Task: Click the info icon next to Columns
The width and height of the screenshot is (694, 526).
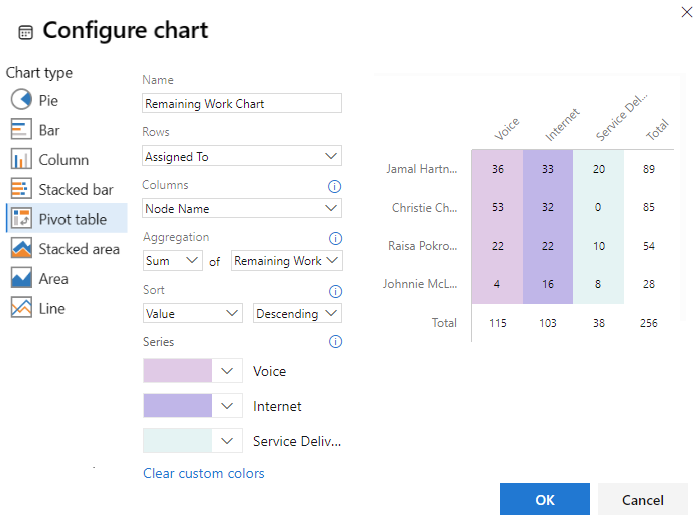Action: [335, 186]
